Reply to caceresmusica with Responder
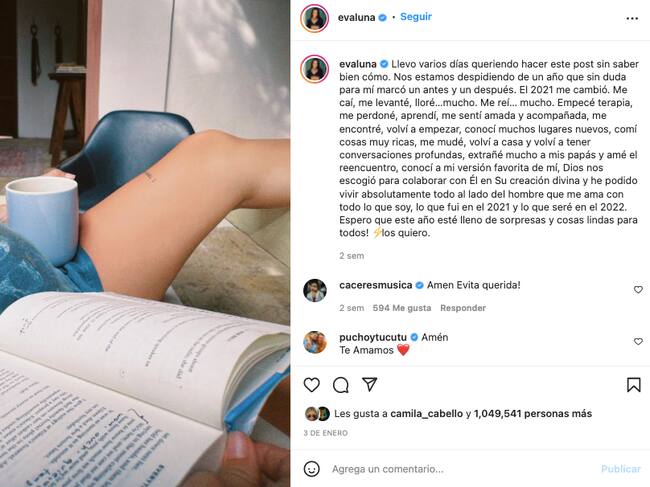The width and height of the screenshot is (650, 487). click(463, 308)
